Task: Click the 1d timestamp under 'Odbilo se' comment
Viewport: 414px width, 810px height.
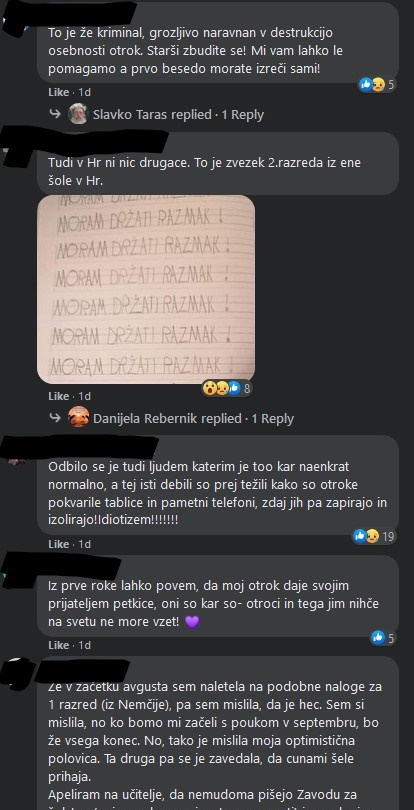Action: coord(85,544)
